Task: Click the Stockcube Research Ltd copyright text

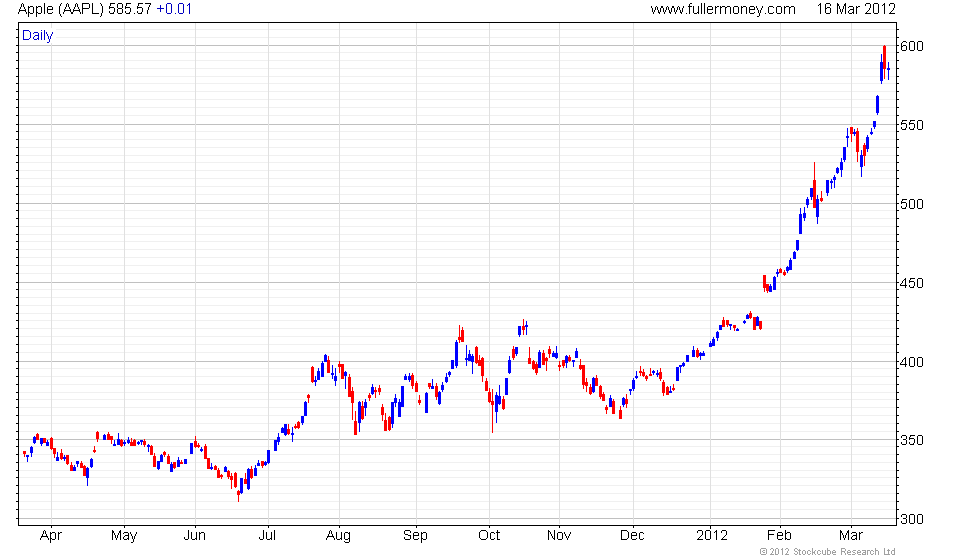Action: [x=828, y=552]
